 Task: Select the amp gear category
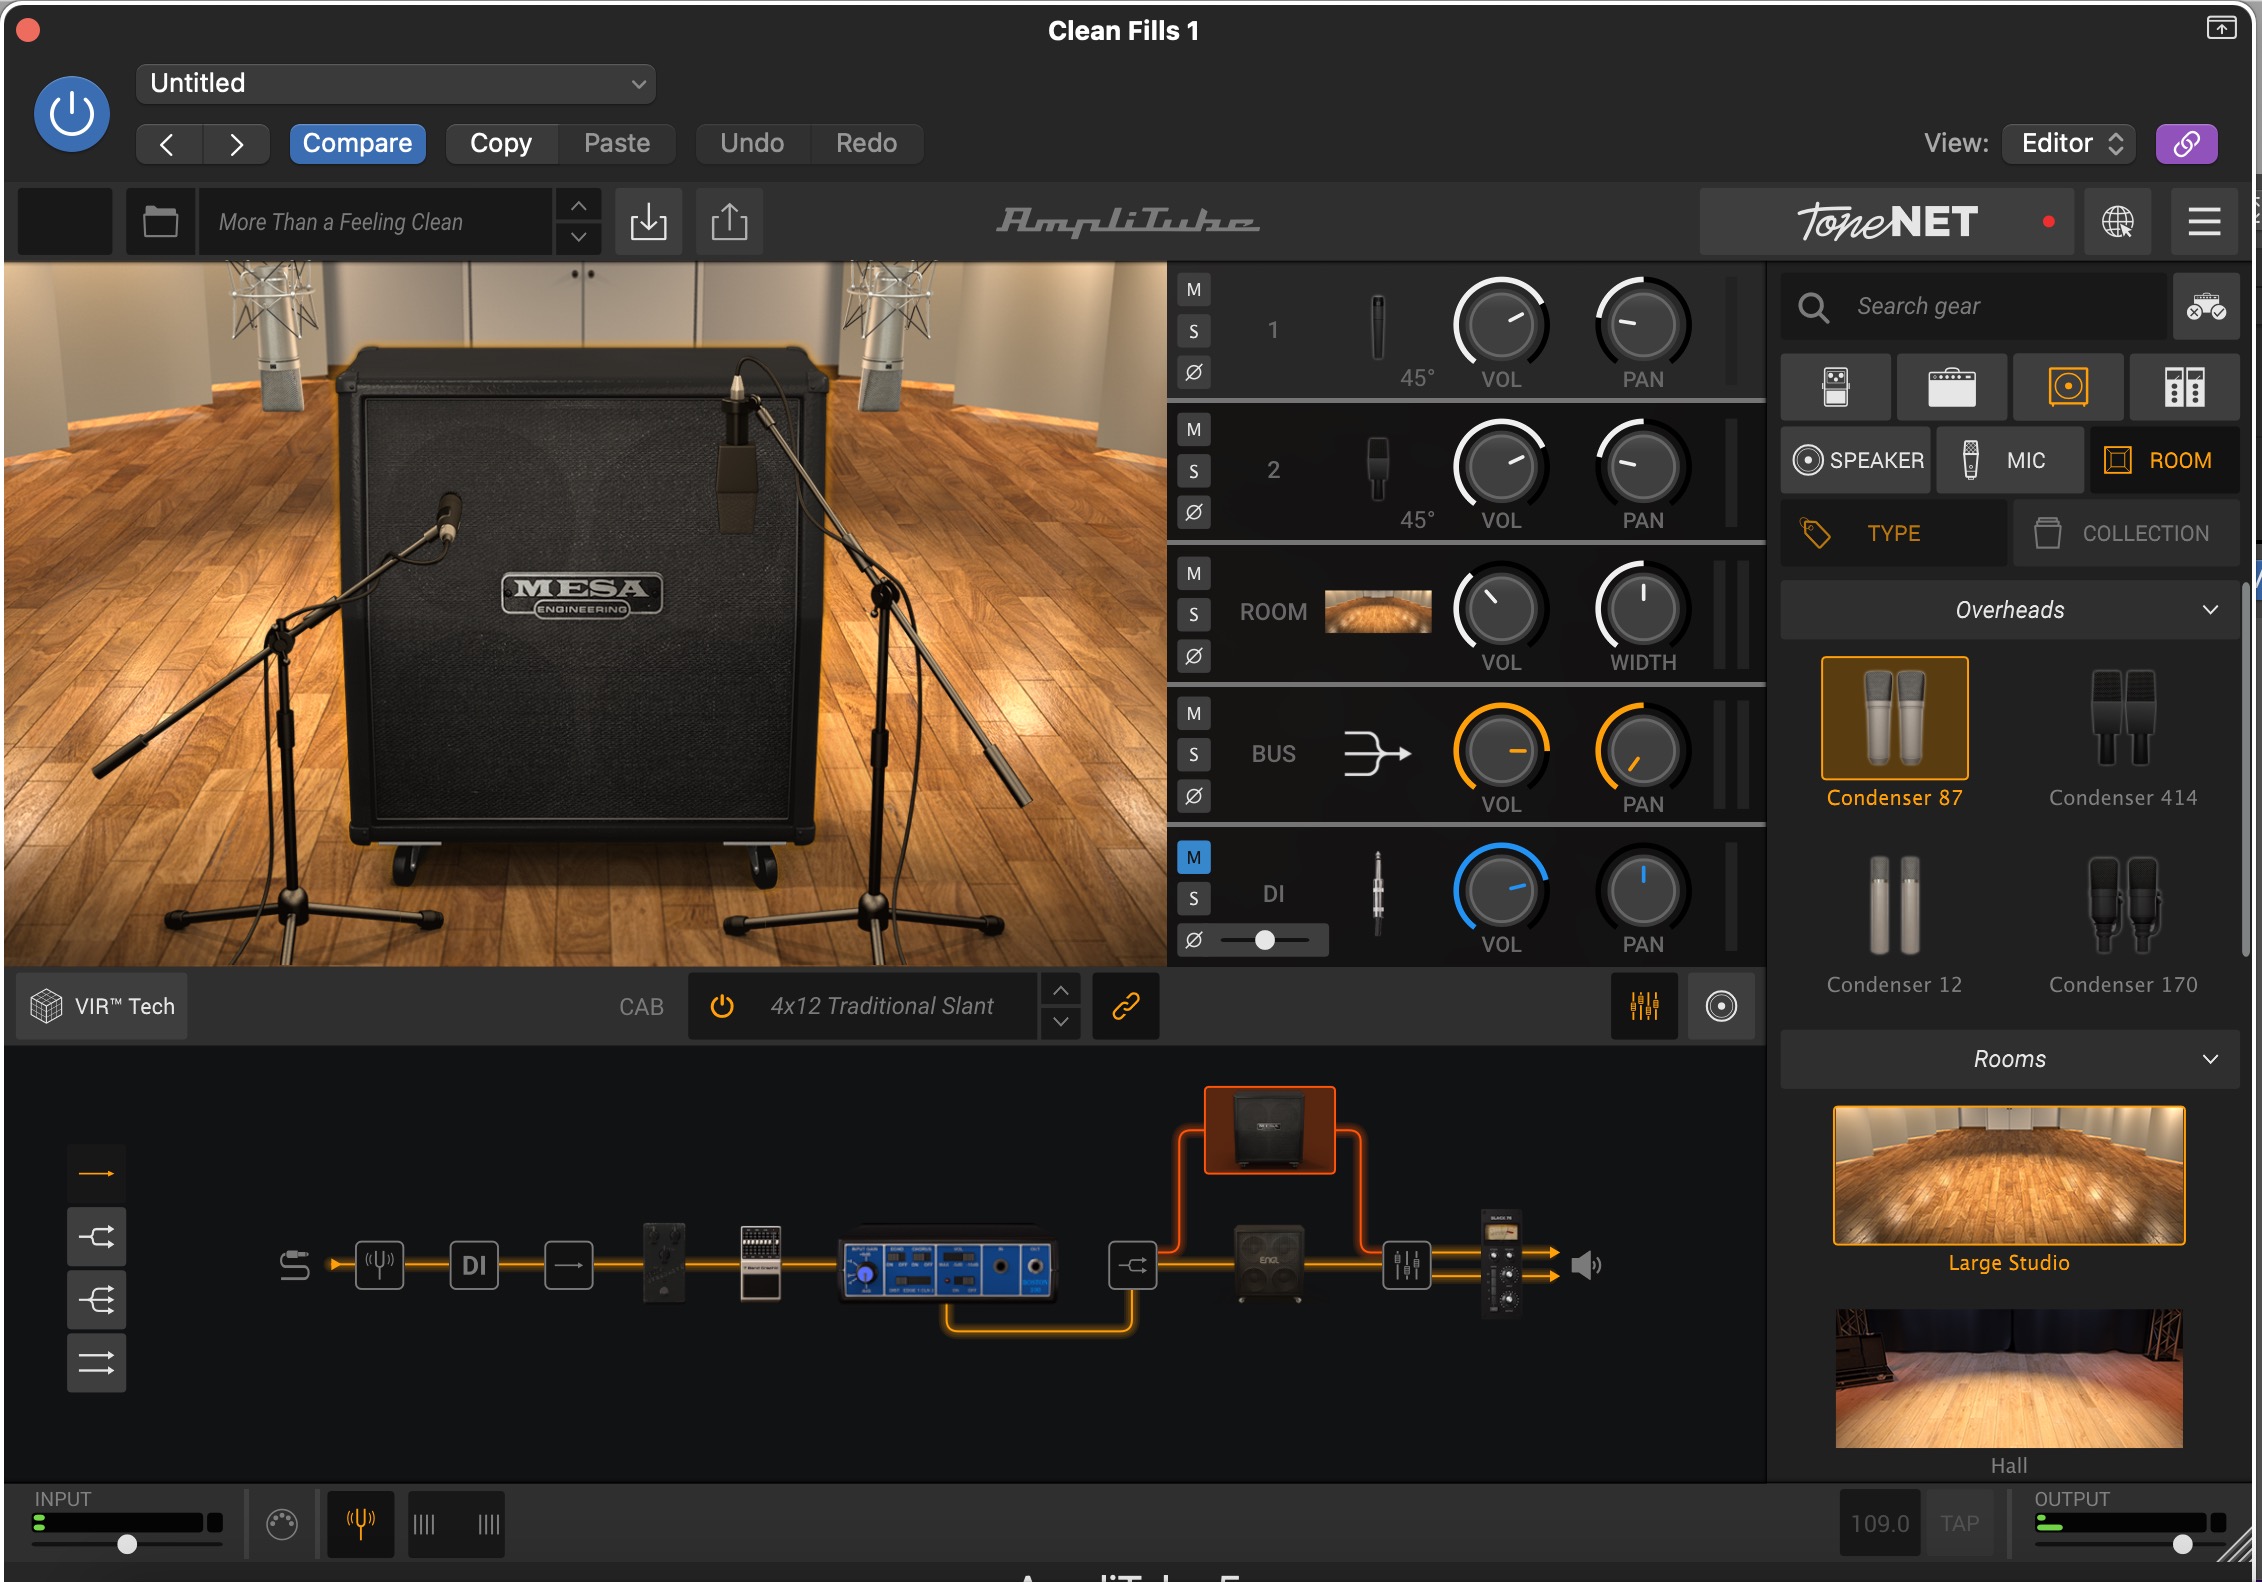1951,386
